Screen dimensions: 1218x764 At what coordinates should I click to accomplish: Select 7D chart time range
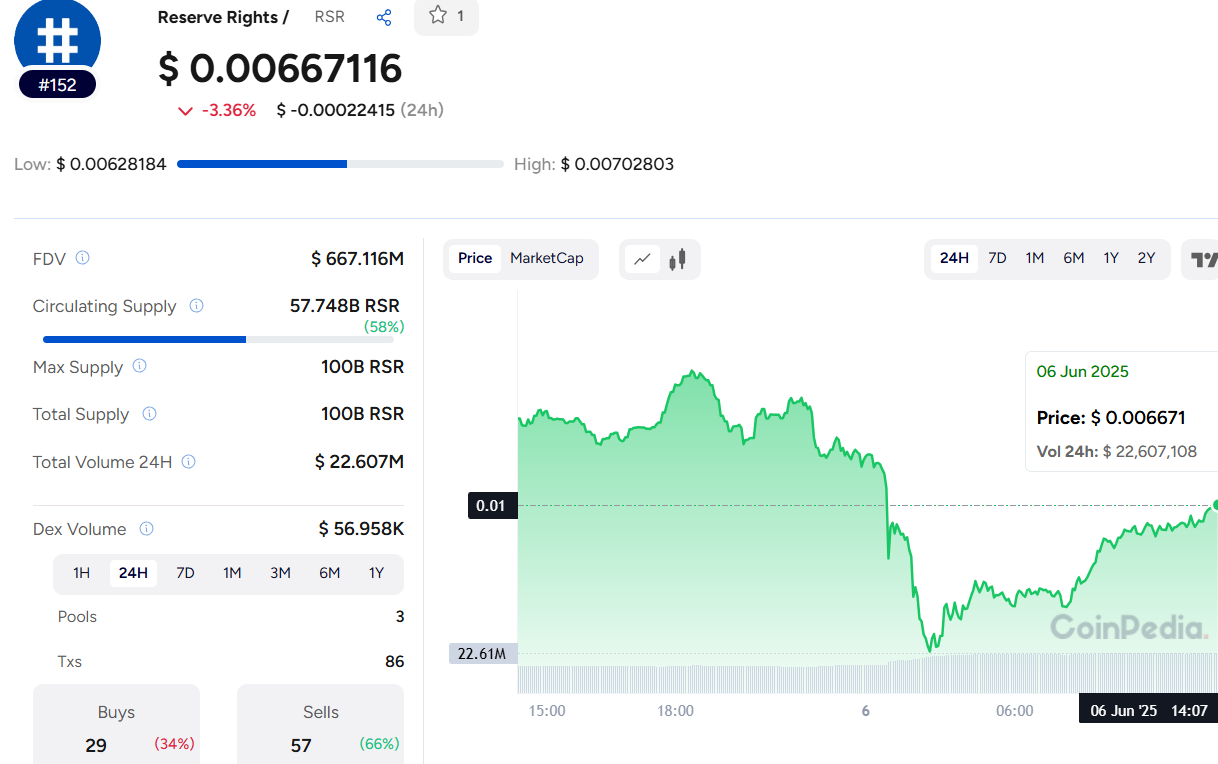point(997,258)
